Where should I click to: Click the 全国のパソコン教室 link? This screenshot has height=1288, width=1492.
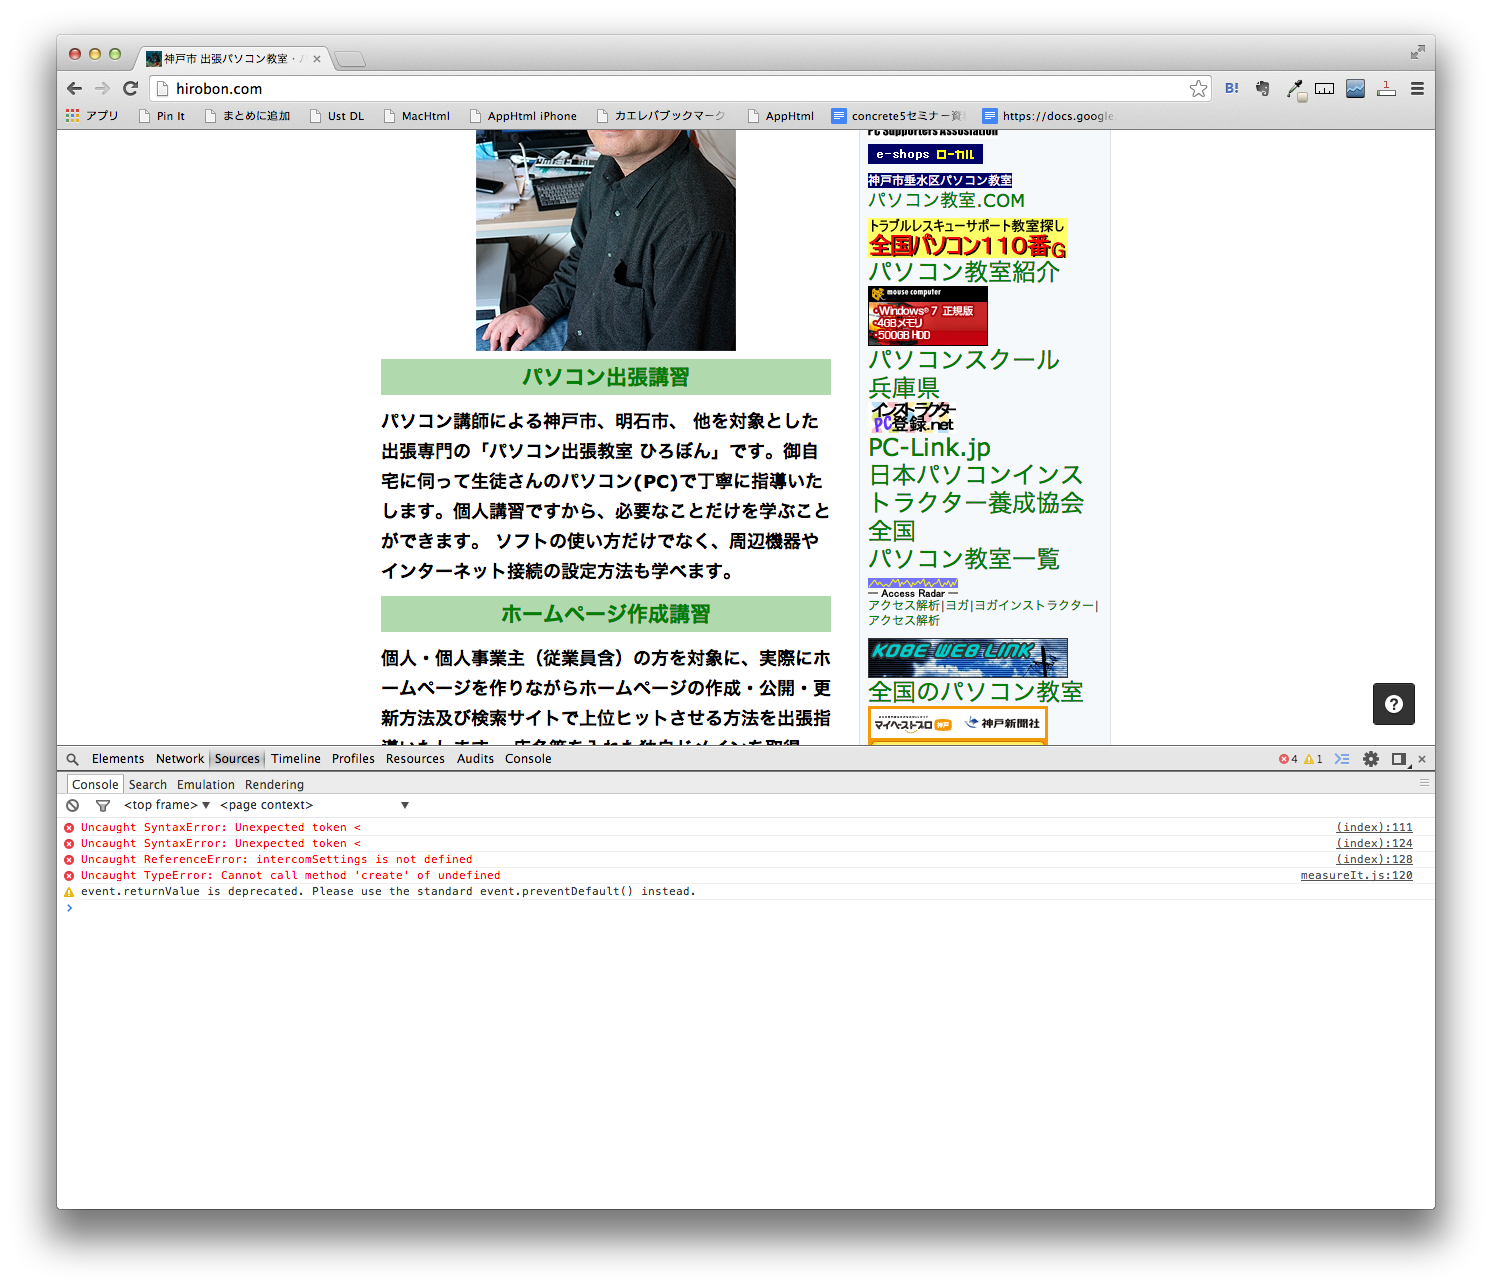(x=976, y=692)
